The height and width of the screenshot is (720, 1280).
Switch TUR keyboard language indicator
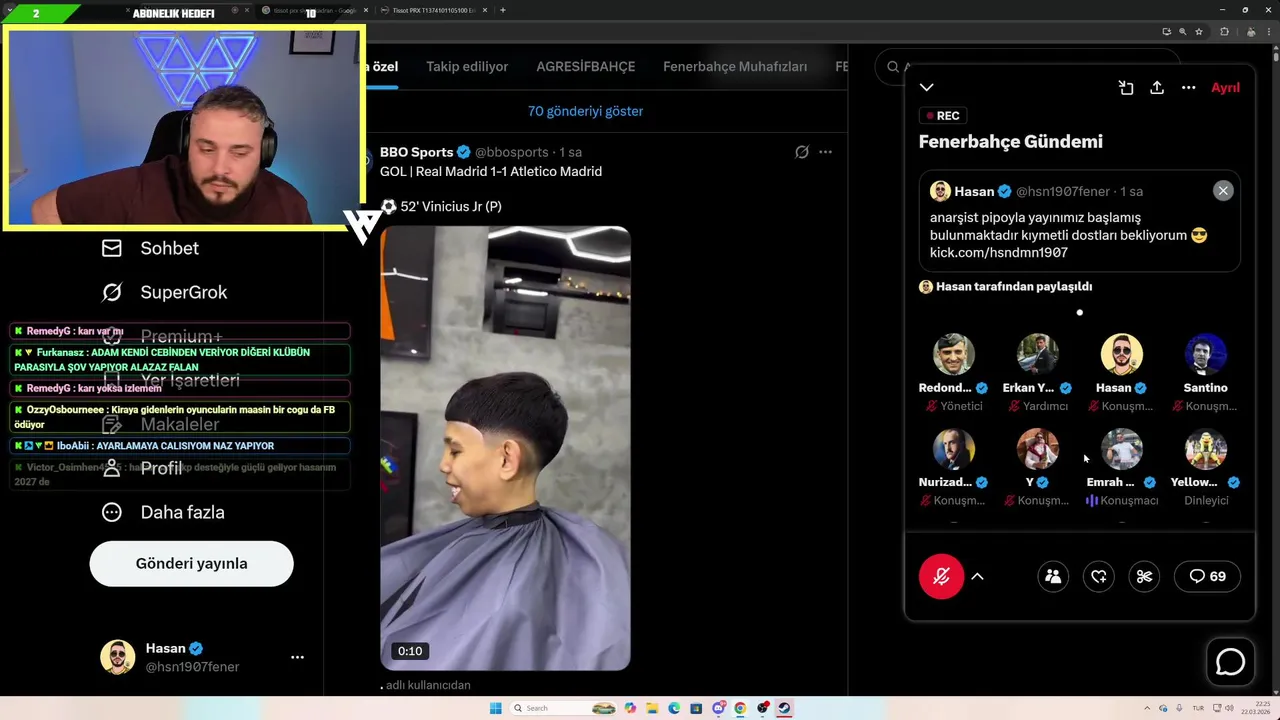pyautogui.click(x=1198, y=708)
